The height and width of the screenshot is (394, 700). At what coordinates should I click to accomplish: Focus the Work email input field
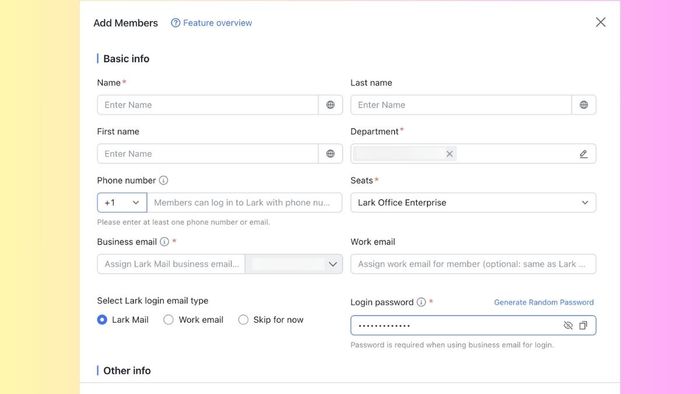pos(473,264)
